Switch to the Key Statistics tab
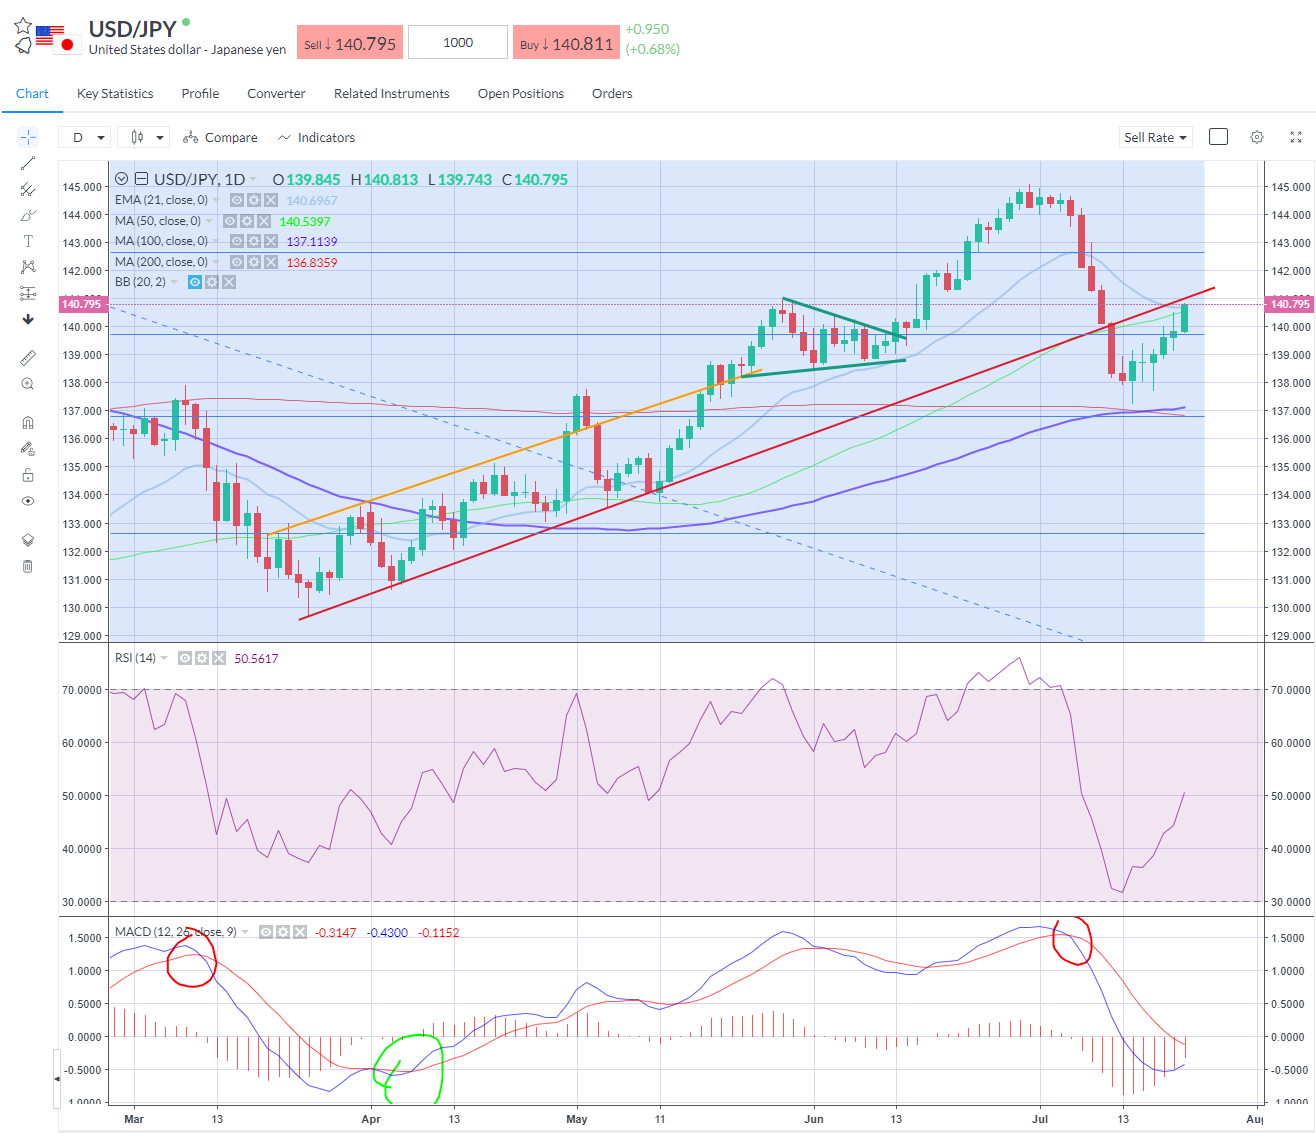The image size is (1316, 1133). click(115, 93)
